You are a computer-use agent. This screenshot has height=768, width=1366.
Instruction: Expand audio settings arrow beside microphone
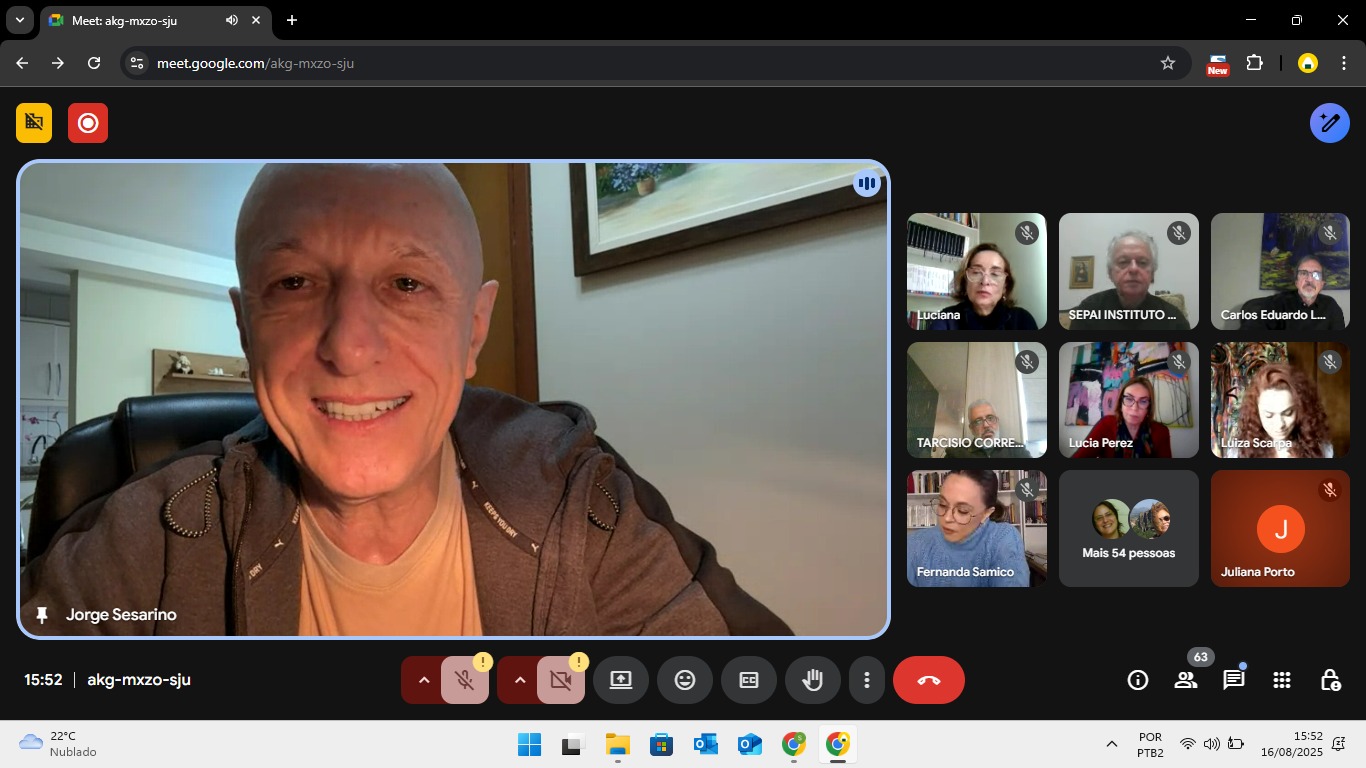[x=423, y=680]
